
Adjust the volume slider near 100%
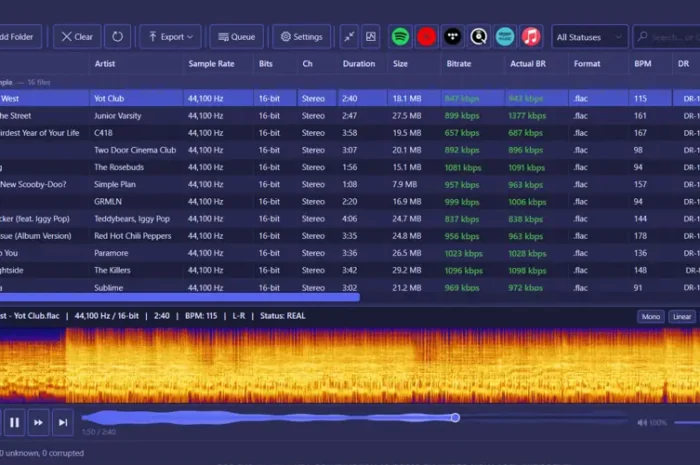click(687, 422)
